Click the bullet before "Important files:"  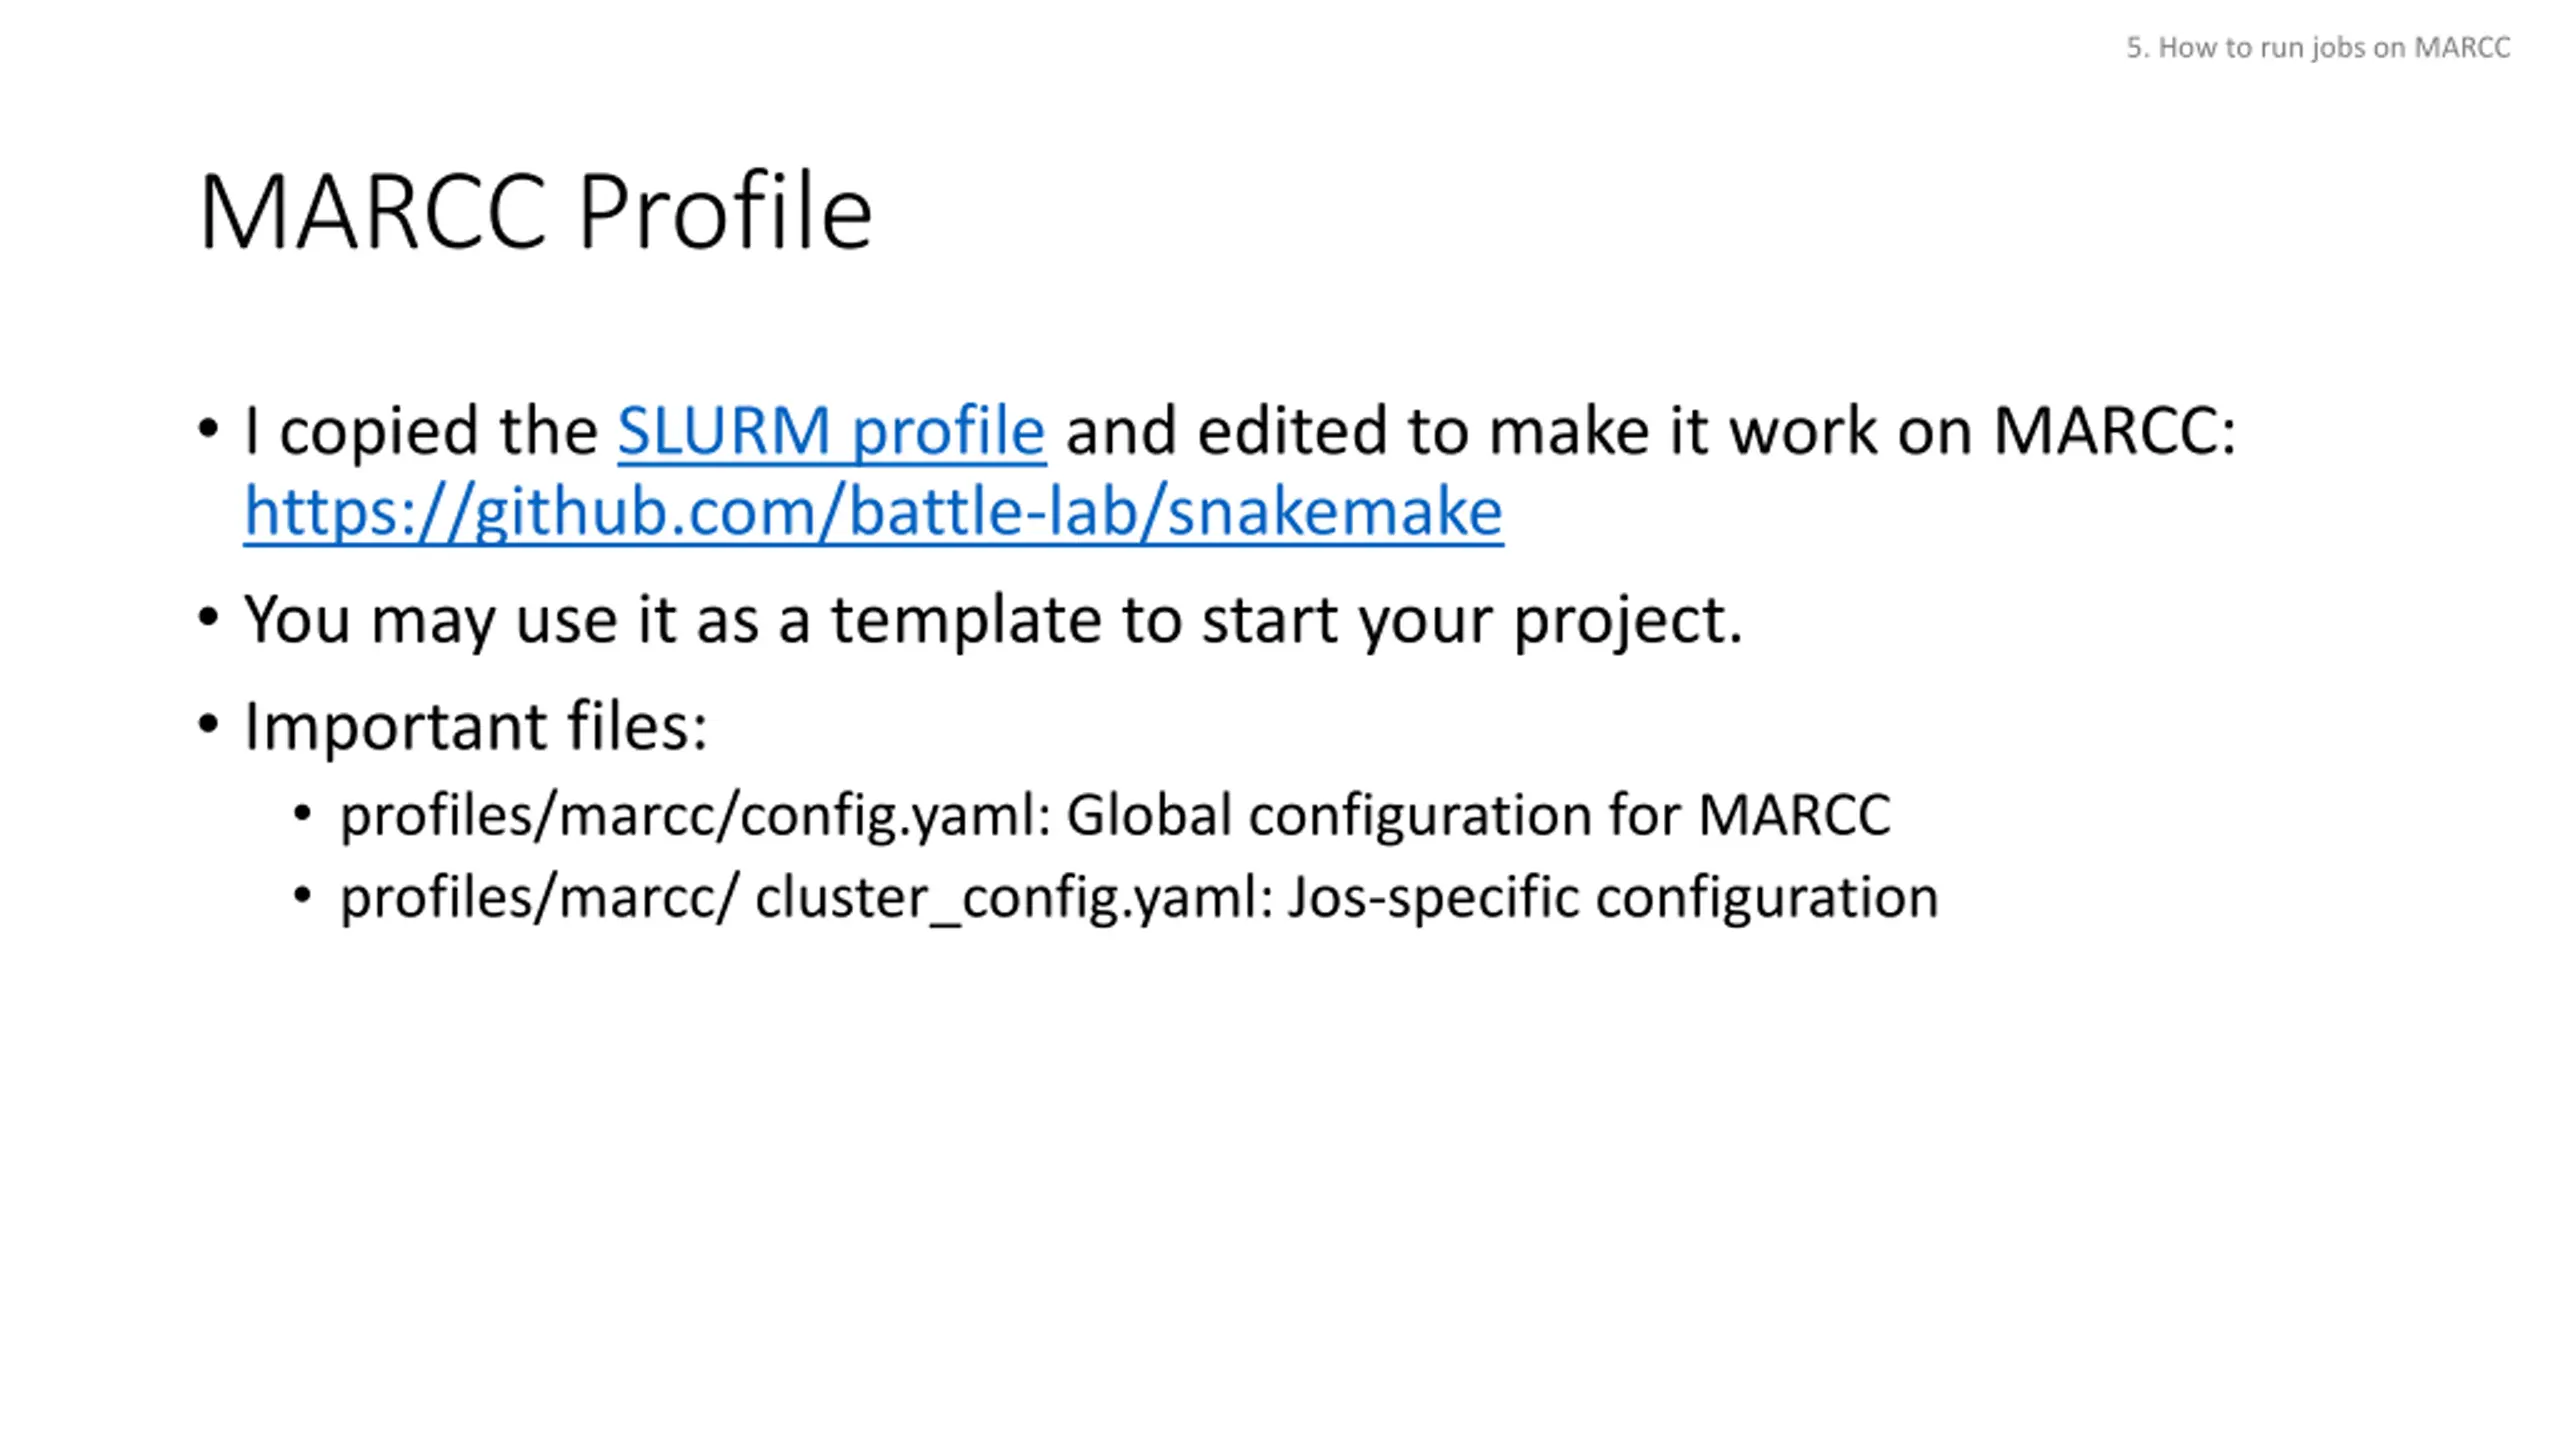coord(208,724)
